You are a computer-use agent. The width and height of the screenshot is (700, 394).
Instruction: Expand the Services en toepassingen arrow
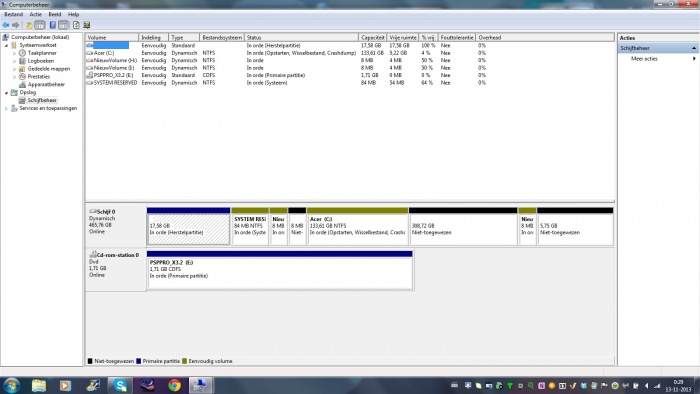point(6,108)
